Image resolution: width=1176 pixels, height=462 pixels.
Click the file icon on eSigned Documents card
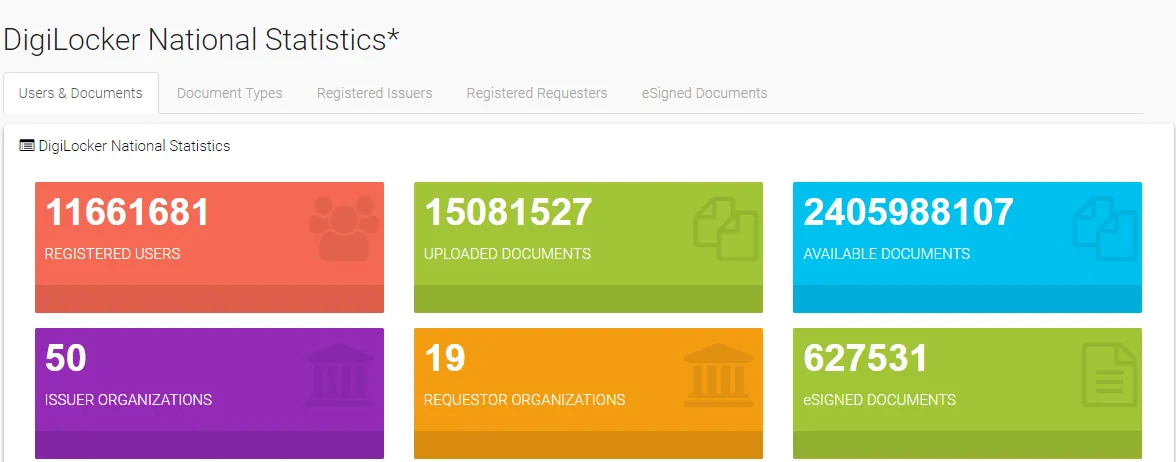pos(1109,374)
